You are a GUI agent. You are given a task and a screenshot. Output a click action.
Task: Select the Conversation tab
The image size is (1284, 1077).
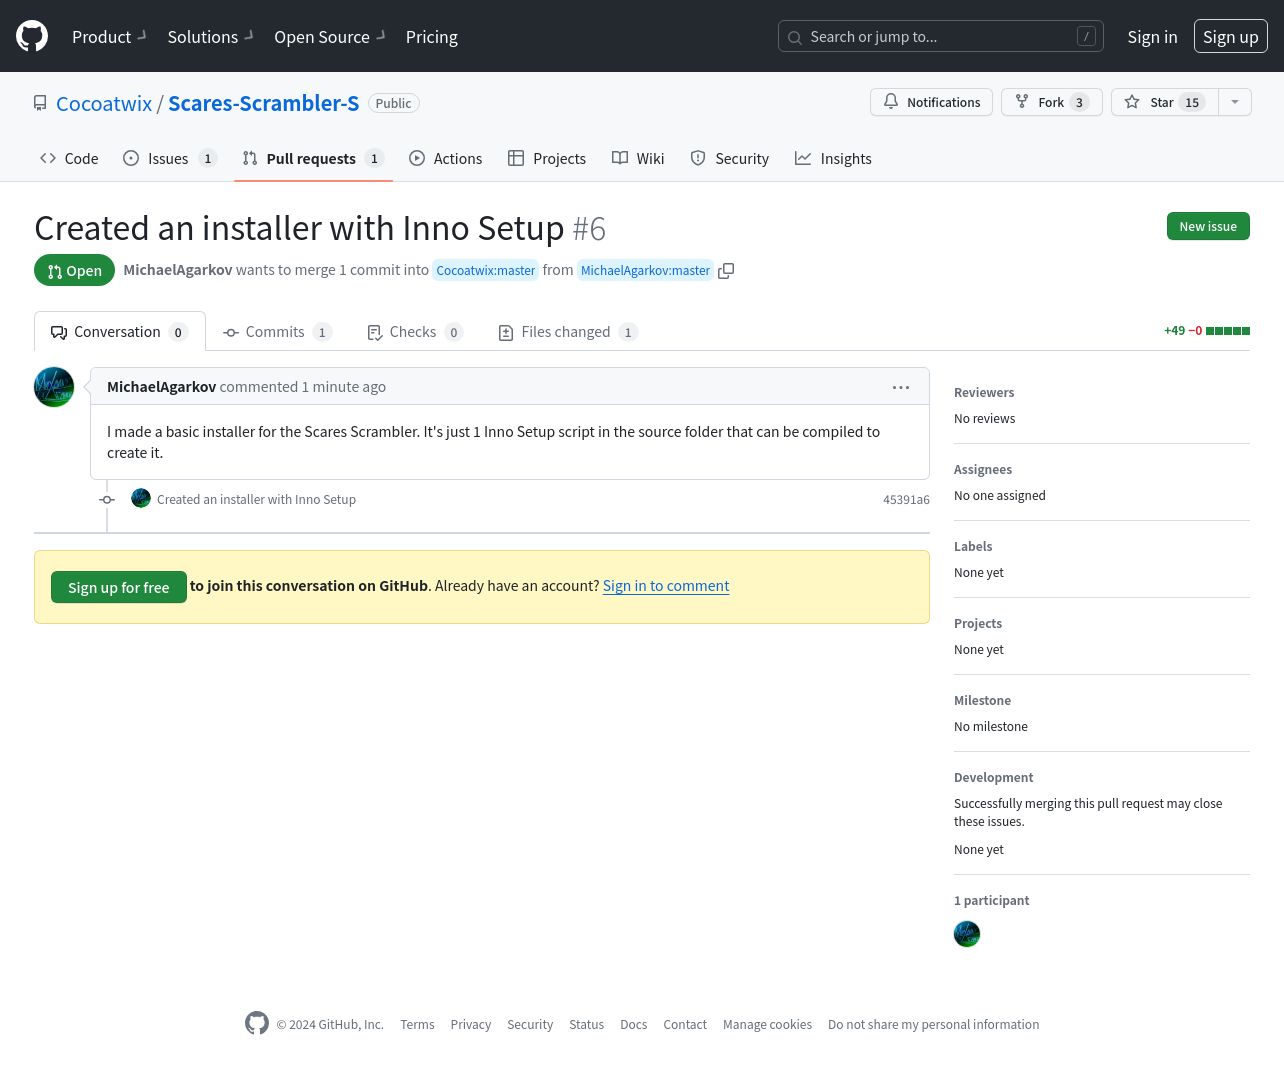coord(119,332)
